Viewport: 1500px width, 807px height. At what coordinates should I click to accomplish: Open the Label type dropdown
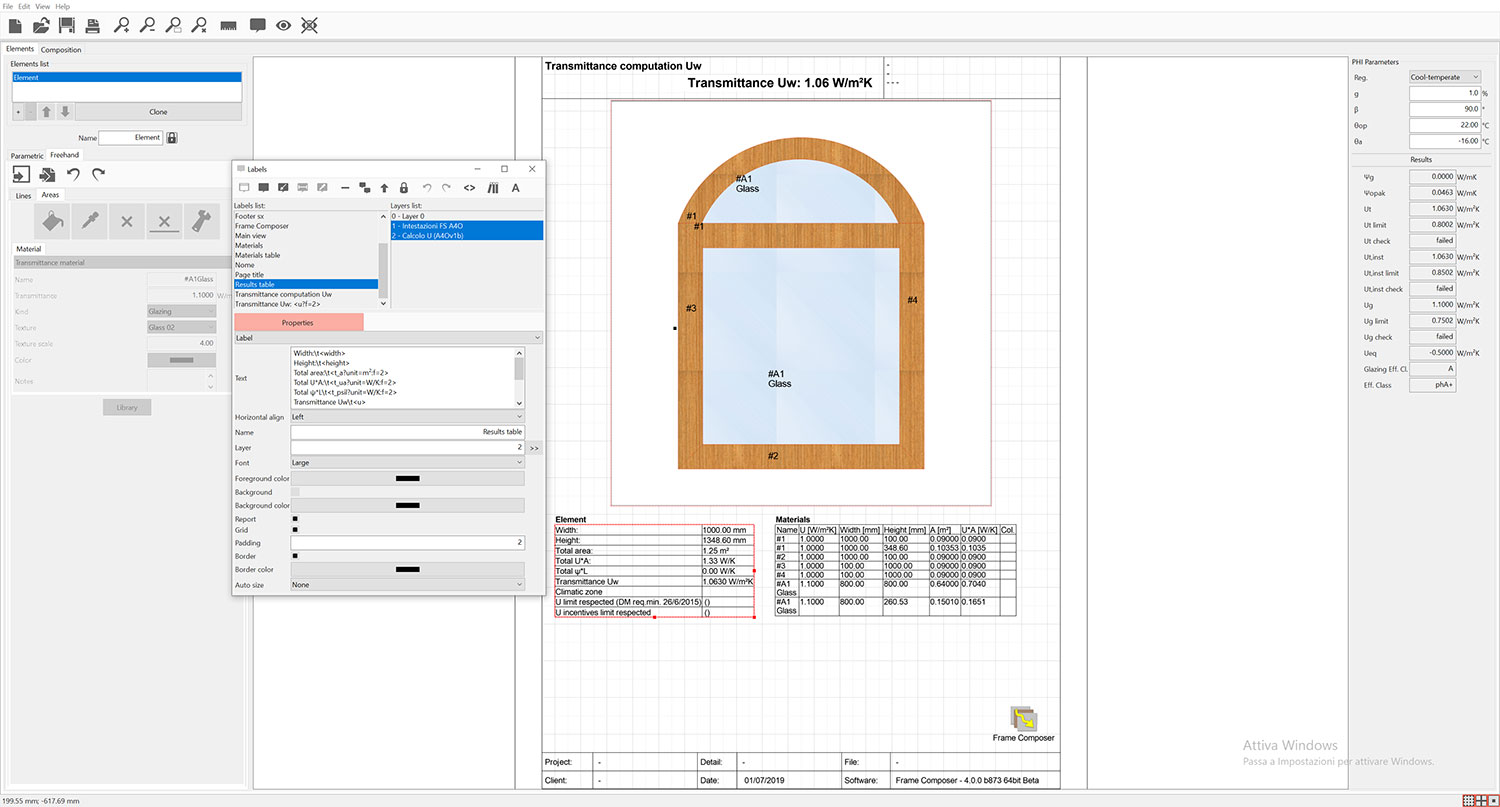388,338
